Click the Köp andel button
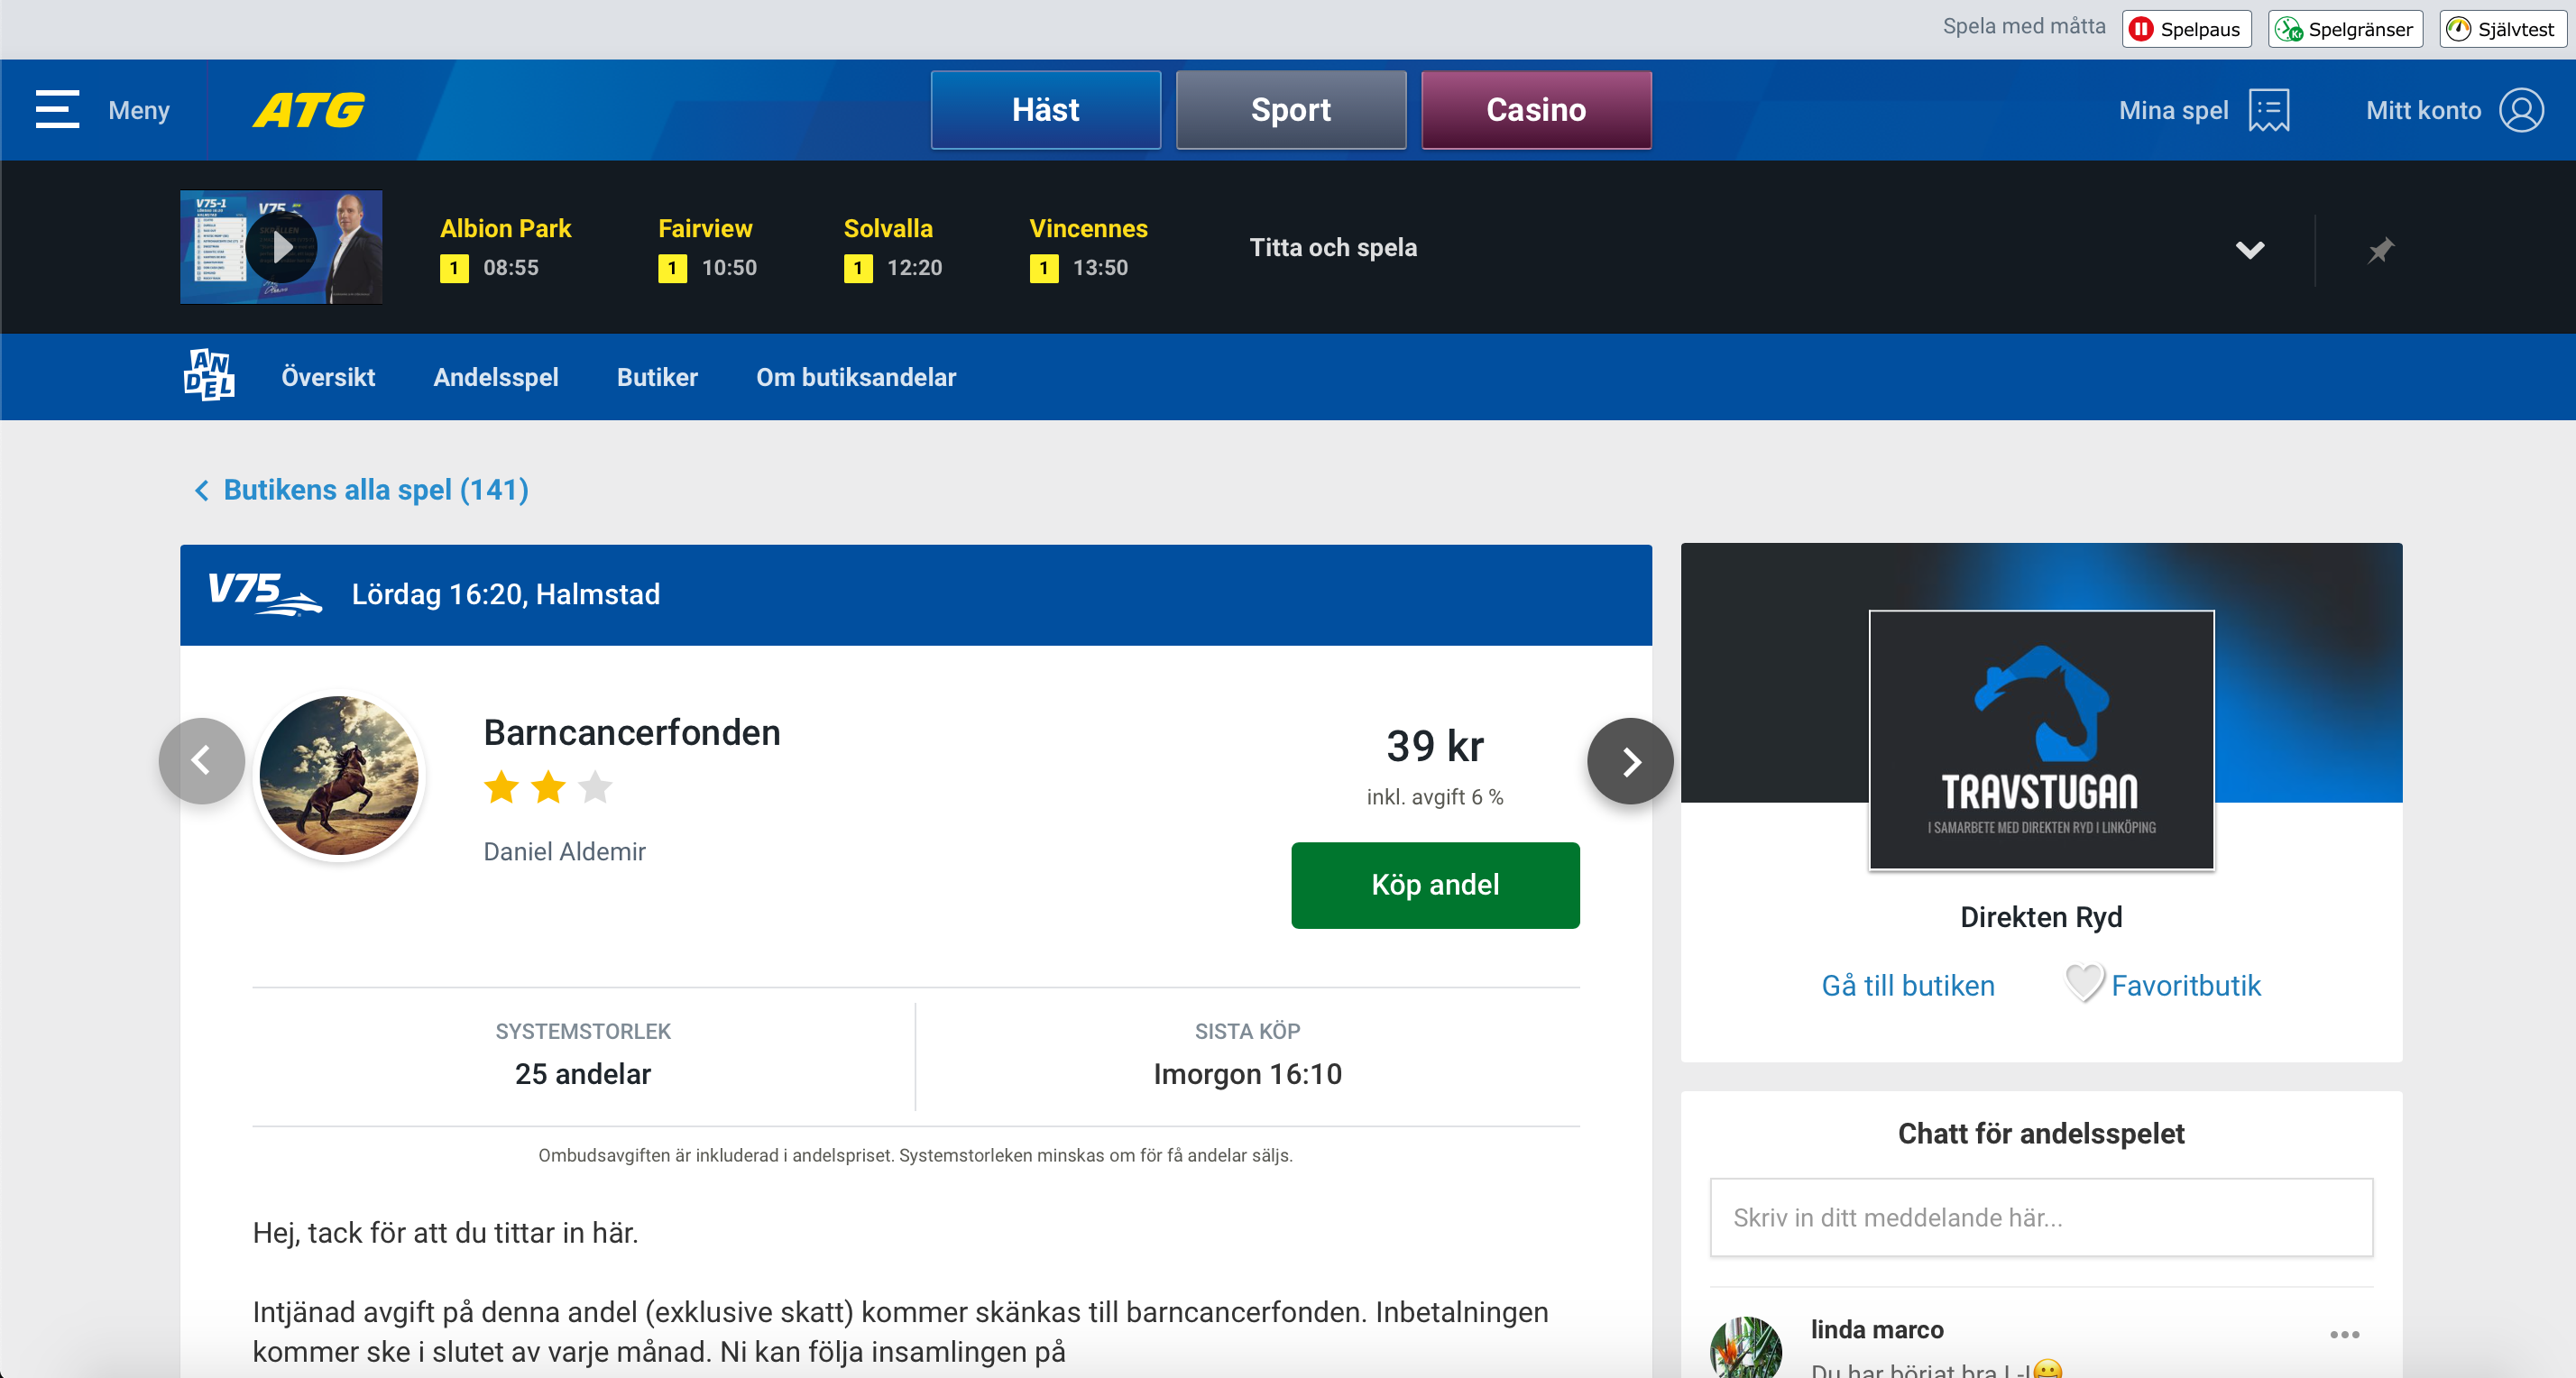This screenshot has width=2576, height=1378. [1434, 884]
